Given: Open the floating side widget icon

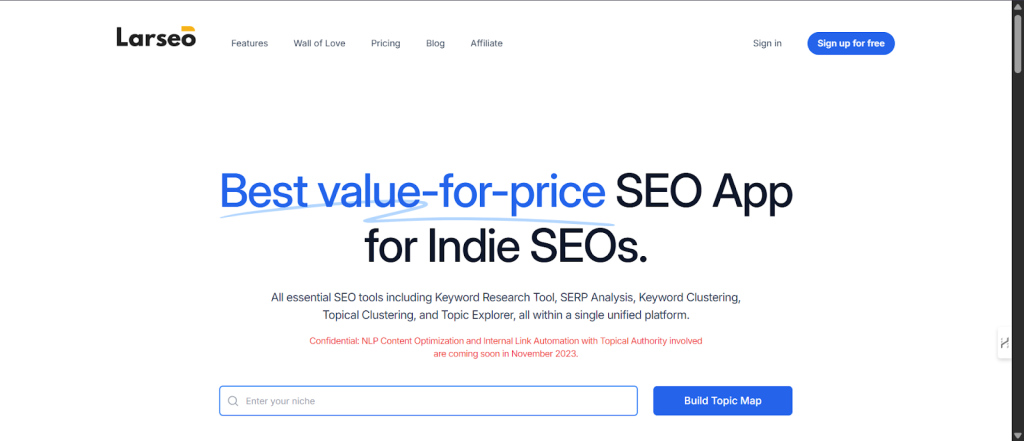Looking at the screenshot, I should pyautogui.click(x=1004, y=343).
